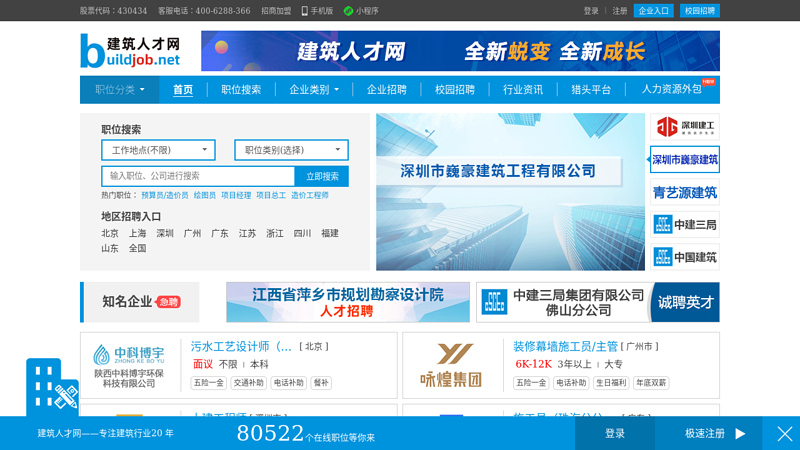Screen dimensions: 800x450
Task: Choose region 深圳
Action: pos(165,233)
